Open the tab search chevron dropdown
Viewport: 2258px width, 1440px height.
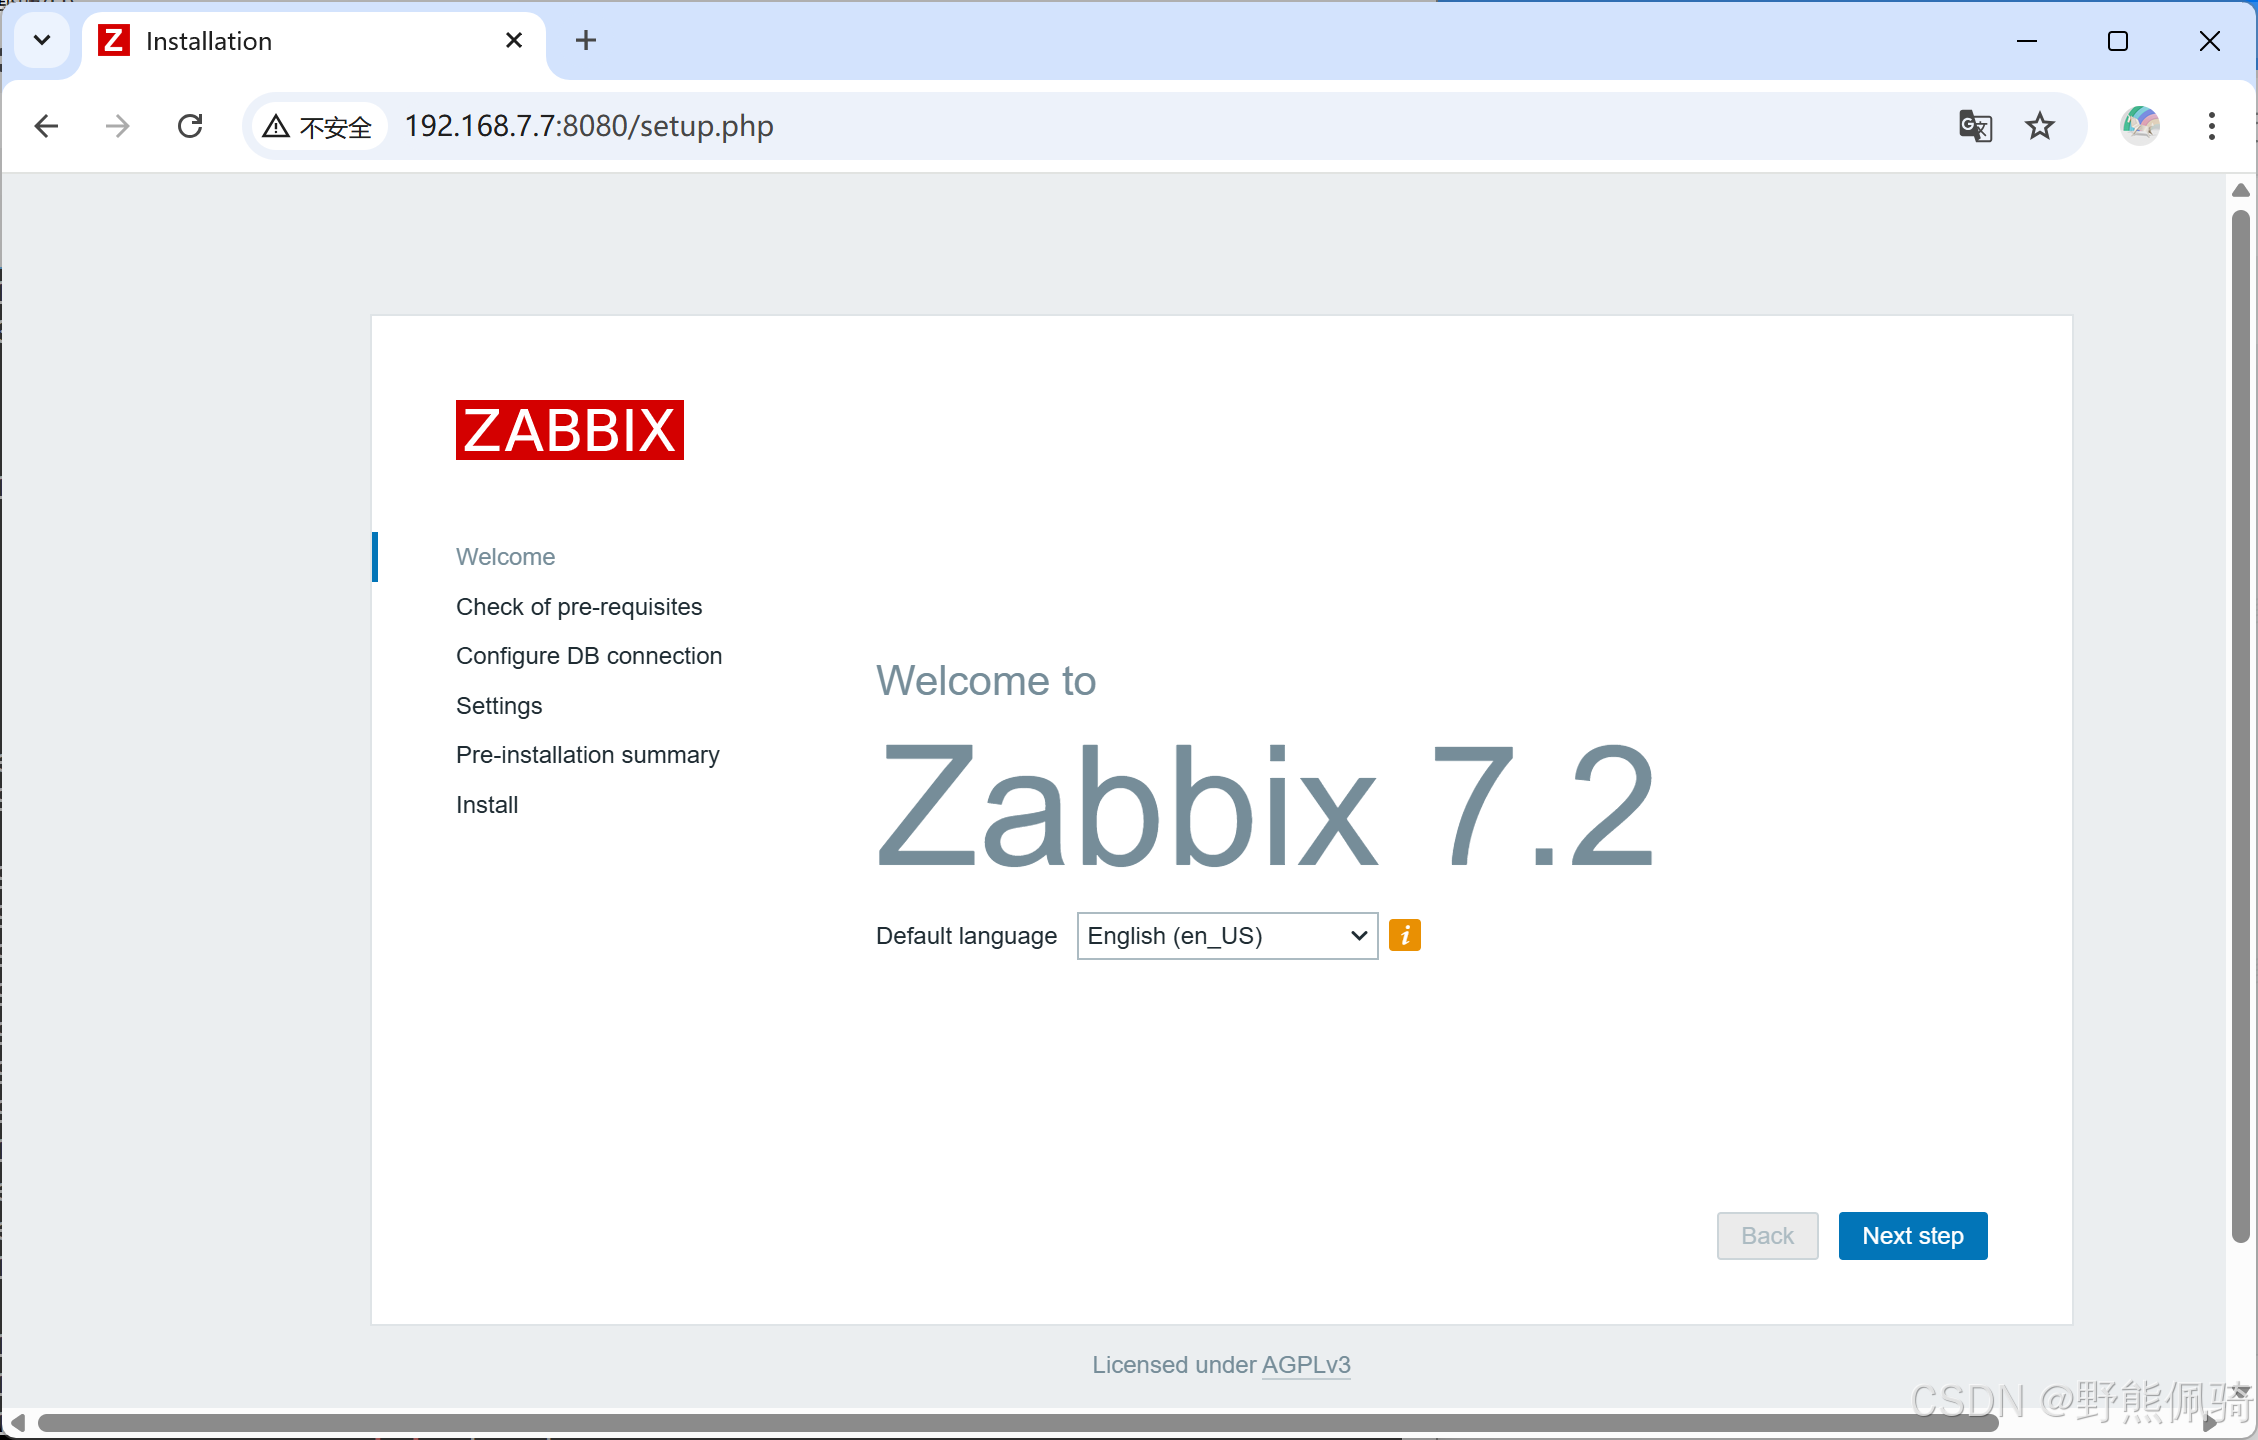42,41
